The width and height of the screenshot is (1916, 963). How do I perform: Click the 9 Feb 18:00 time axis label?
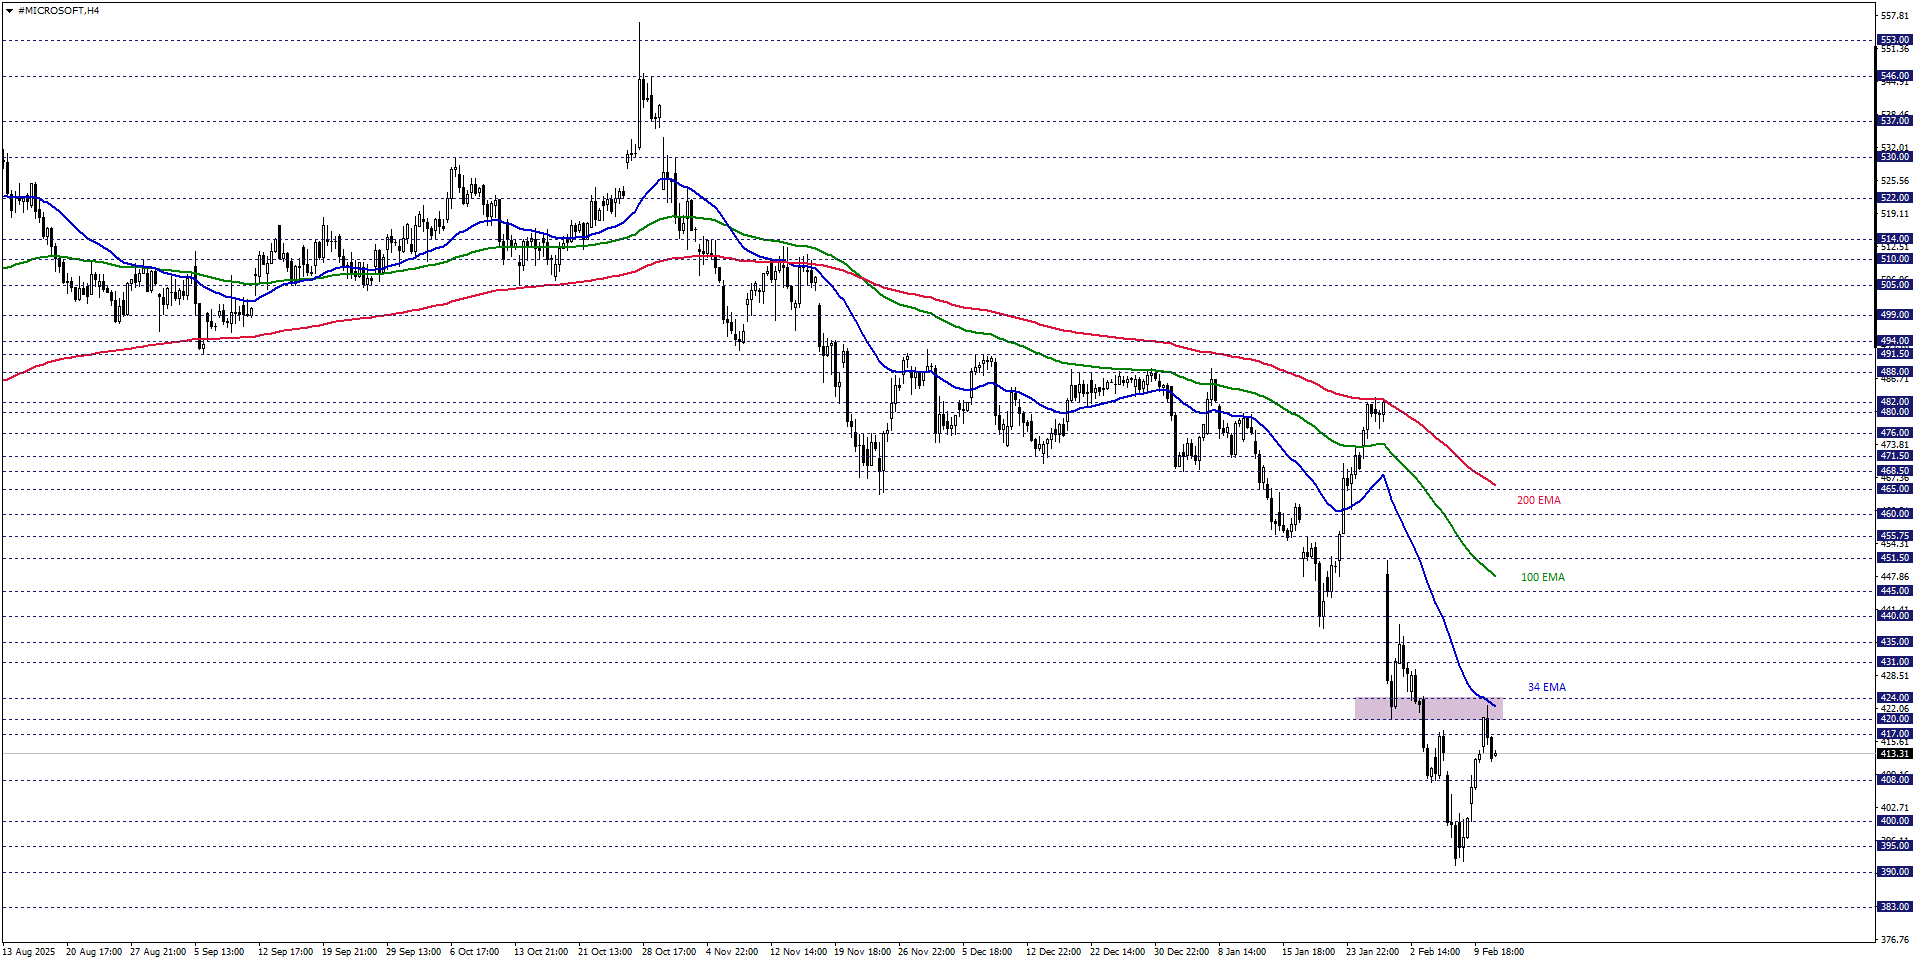[x=1498, y=952]
